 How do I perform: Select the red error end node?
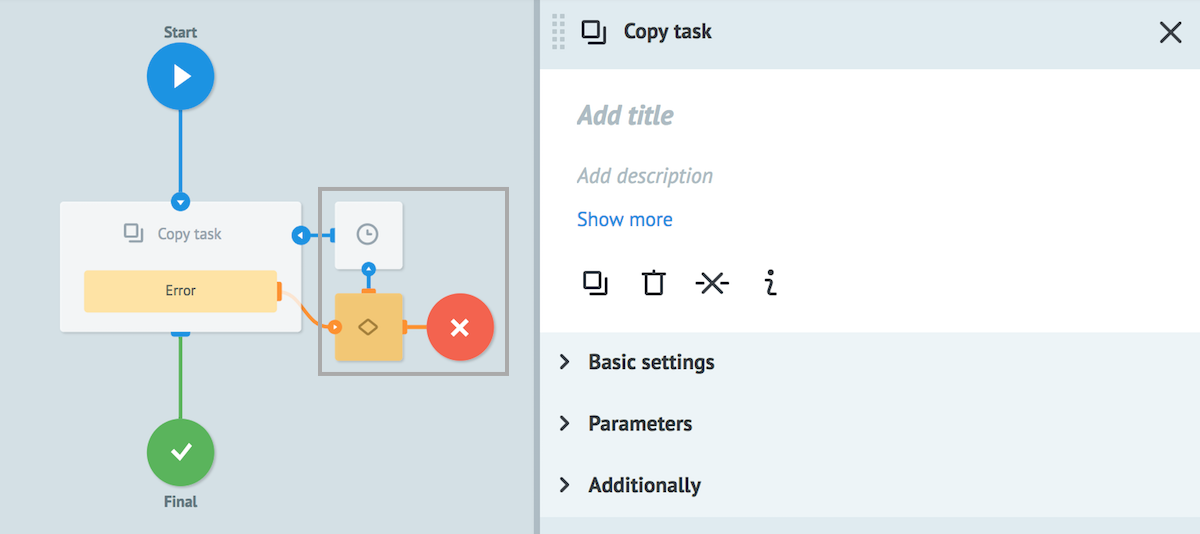pyautogui.click(x=460, y=327)
